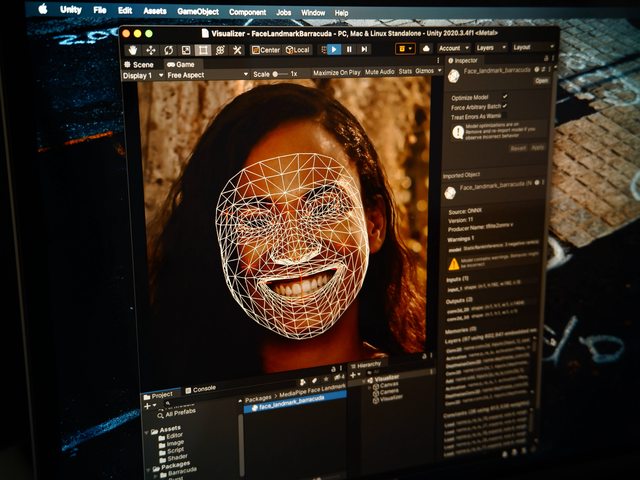Click the Face_landmark_barracuda asset icon in the Inspector header
The image size is (640, 480).
pos(454,76)
